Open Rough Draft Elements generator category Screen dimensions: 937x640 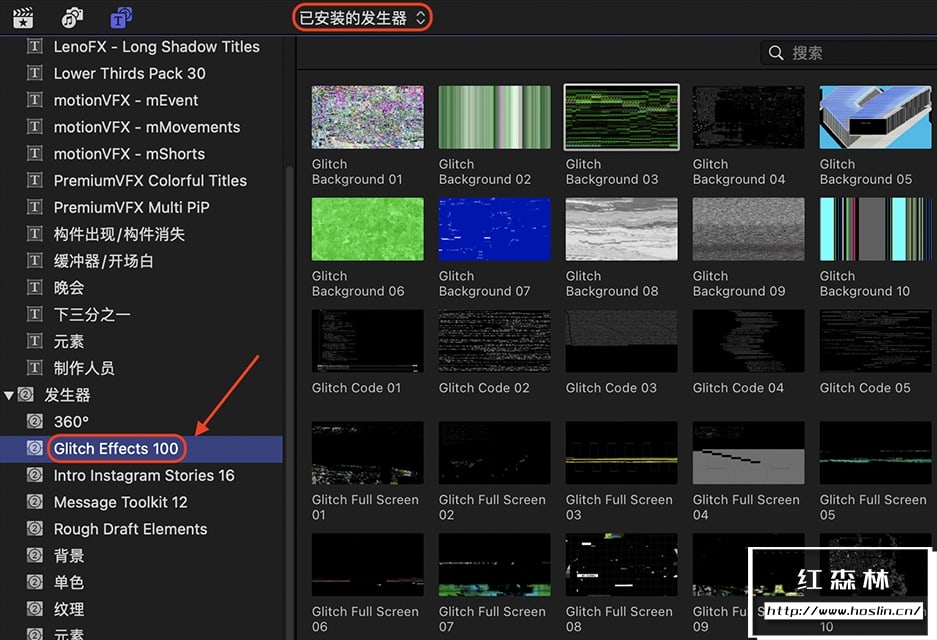click(x=130, y=529)
